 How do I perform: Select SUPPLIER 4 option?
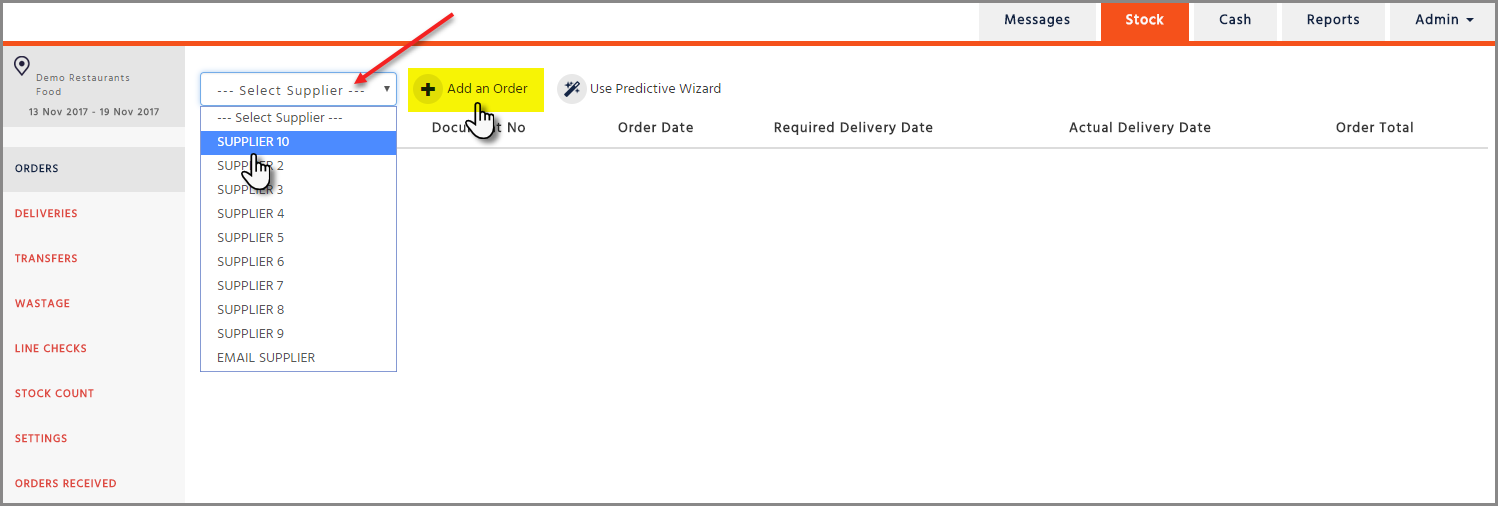coord(251,214)
